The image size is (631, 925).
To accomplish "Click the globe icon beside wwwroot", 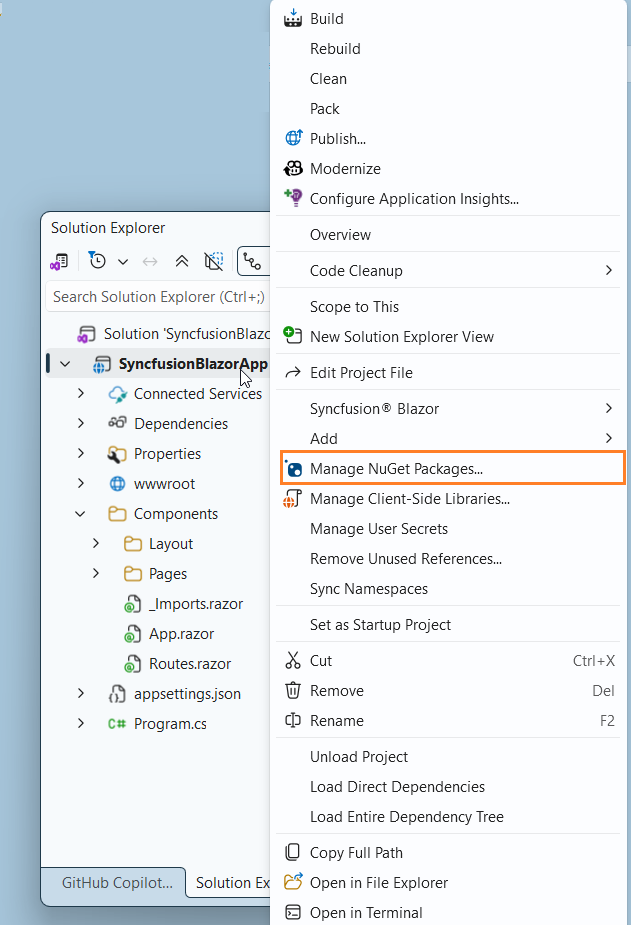I will click(x=118, y=483).
